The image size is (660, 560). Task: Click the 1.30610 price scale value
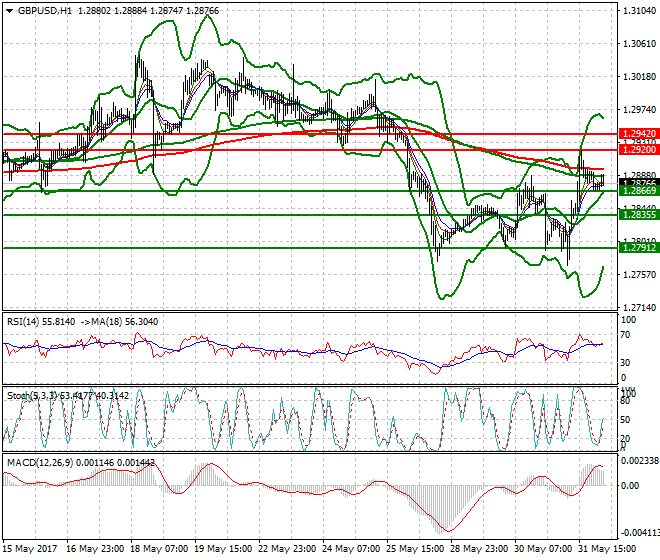tap(639, 43)
